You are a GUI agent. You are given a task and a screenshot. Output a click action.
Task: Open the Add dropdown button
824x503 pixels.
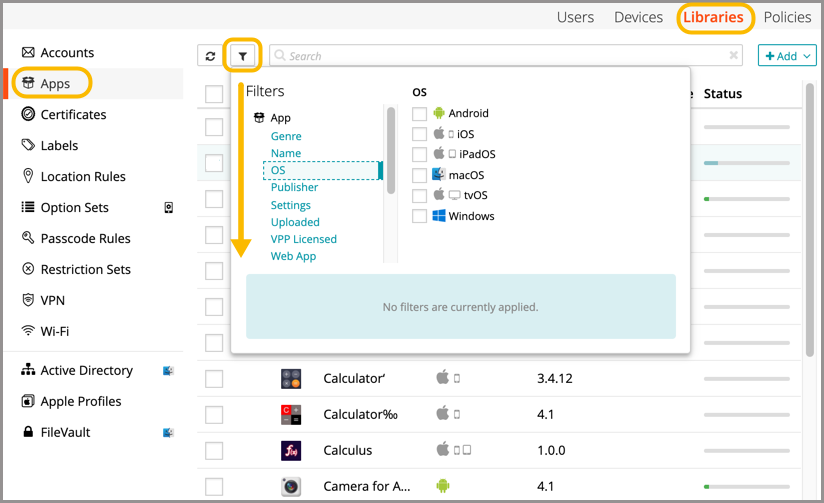click(787, 56)
